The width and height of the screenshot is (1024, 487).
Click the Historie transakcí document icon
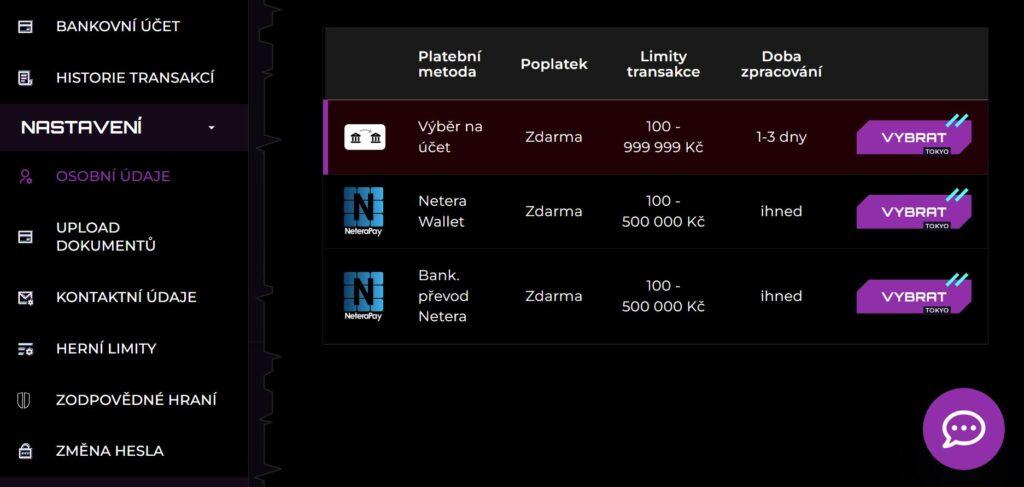25,78
